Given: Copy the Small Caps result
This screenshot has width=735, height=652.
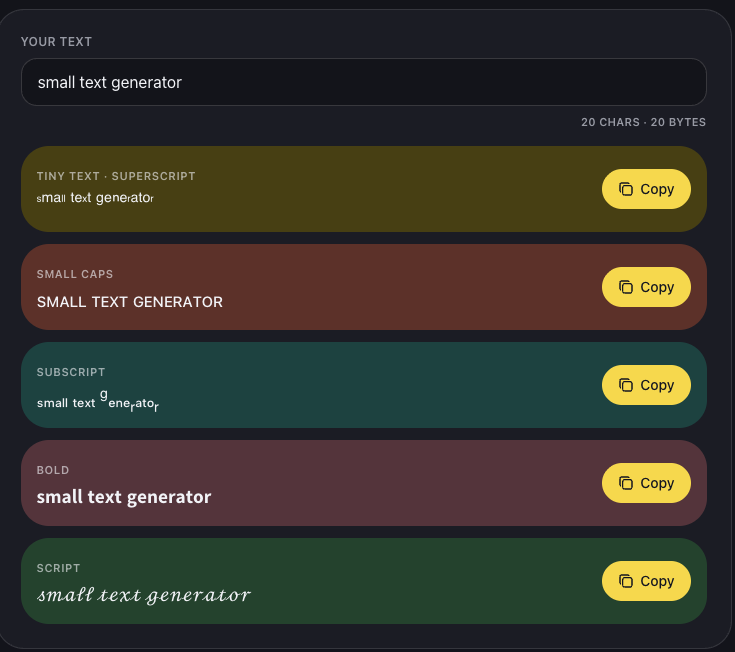Looking at the screenshot, I should (646, 287).
